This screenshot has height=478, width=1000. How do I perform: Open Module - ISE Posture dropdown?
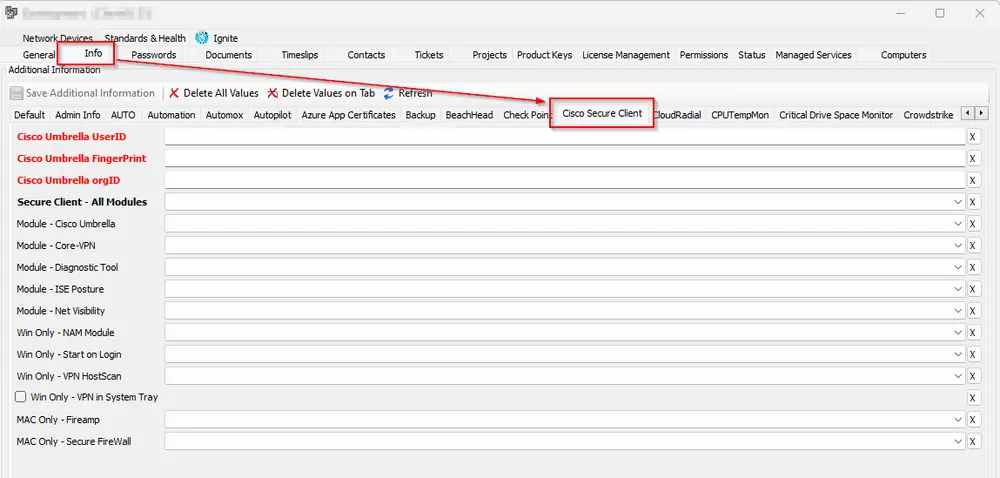point(957,289)
